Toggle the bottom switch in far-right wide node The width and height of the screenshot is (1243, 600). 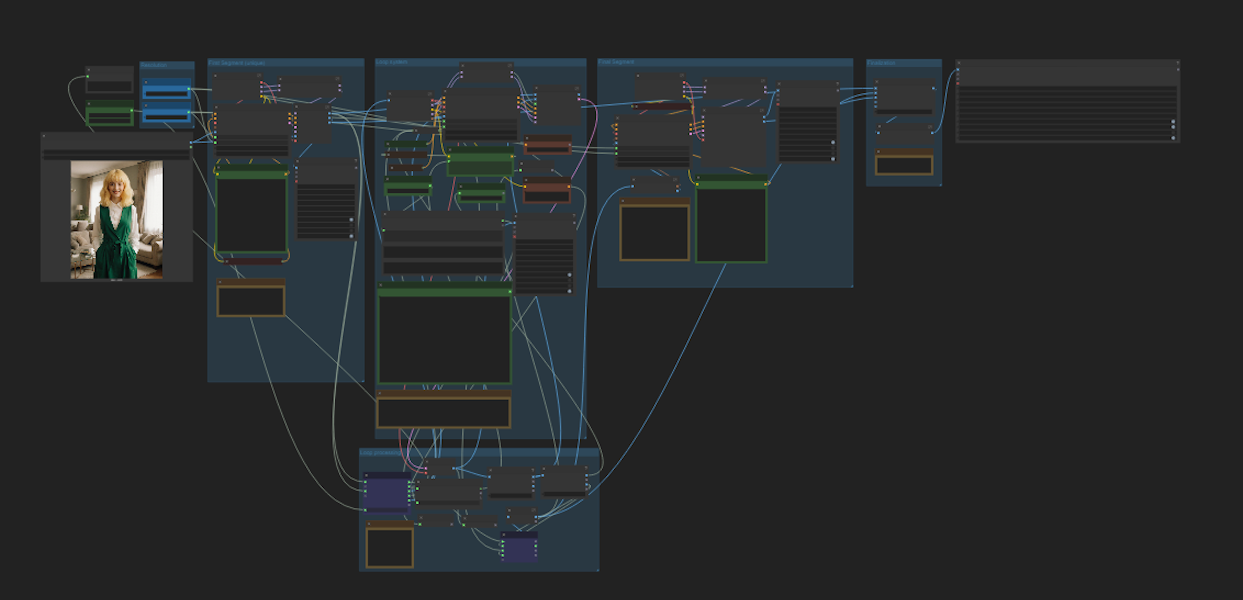[1172, 137]
